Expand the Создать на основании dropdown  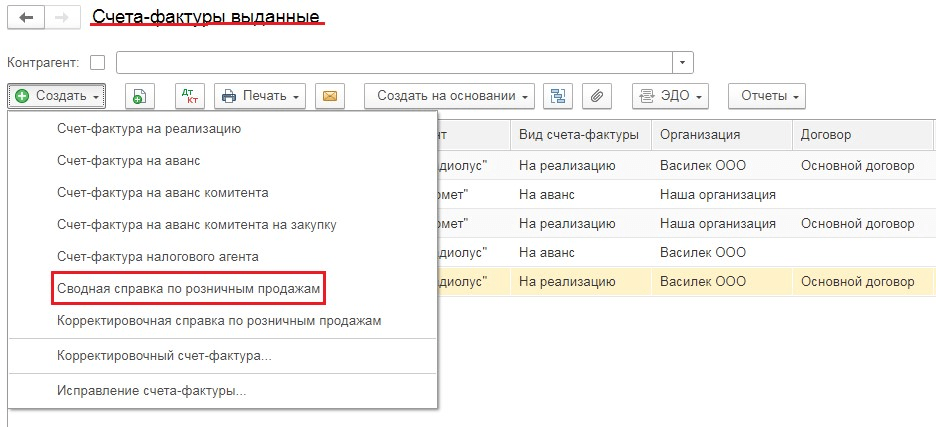click(453, 96)
